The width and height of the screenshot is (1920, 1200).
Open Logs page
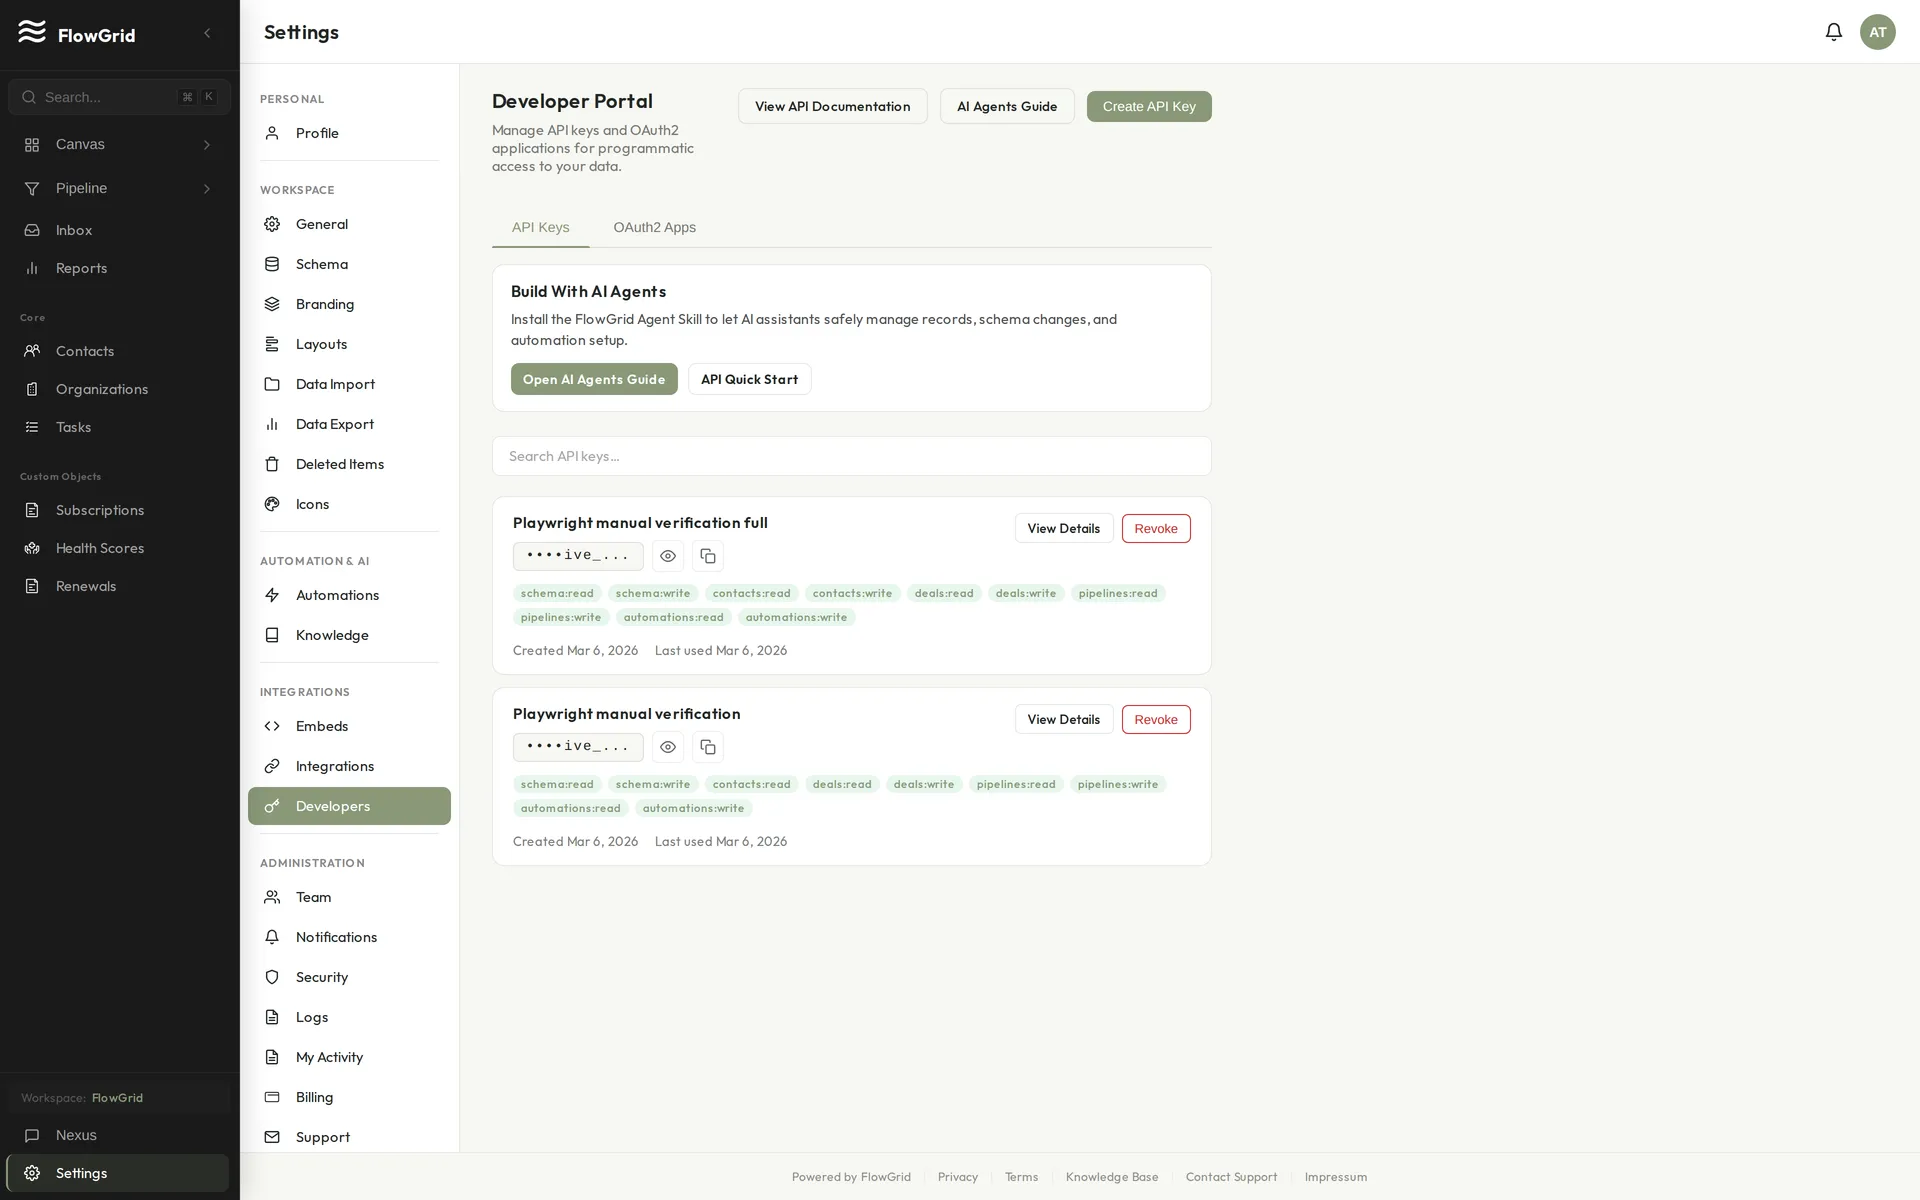[349, 1017]
